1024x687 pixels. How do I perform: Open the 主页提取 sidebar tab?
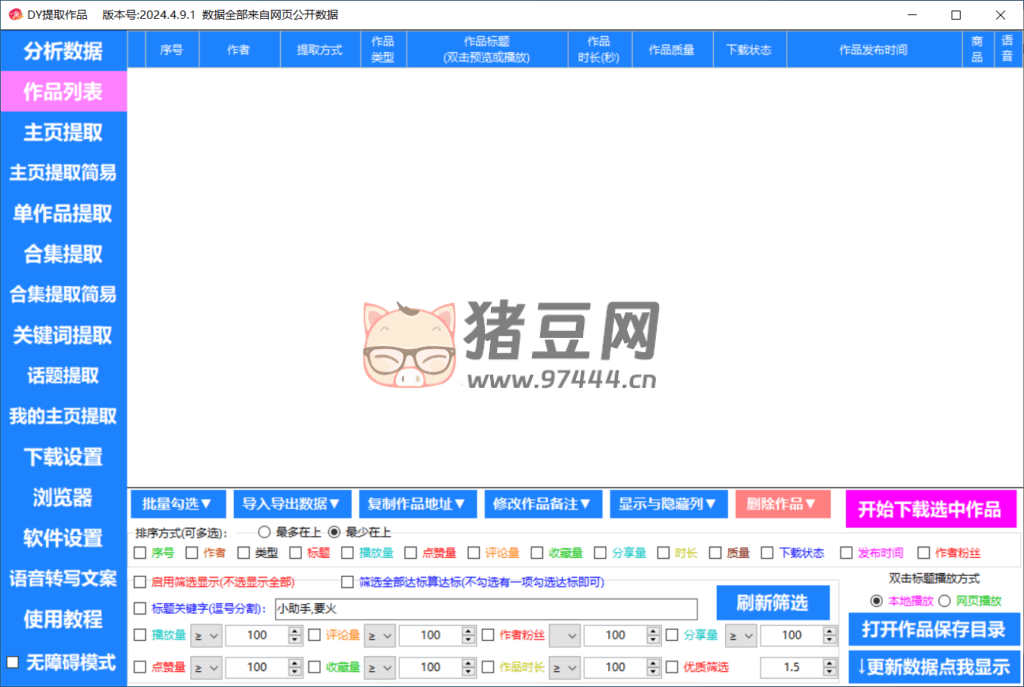pos(63,133)
